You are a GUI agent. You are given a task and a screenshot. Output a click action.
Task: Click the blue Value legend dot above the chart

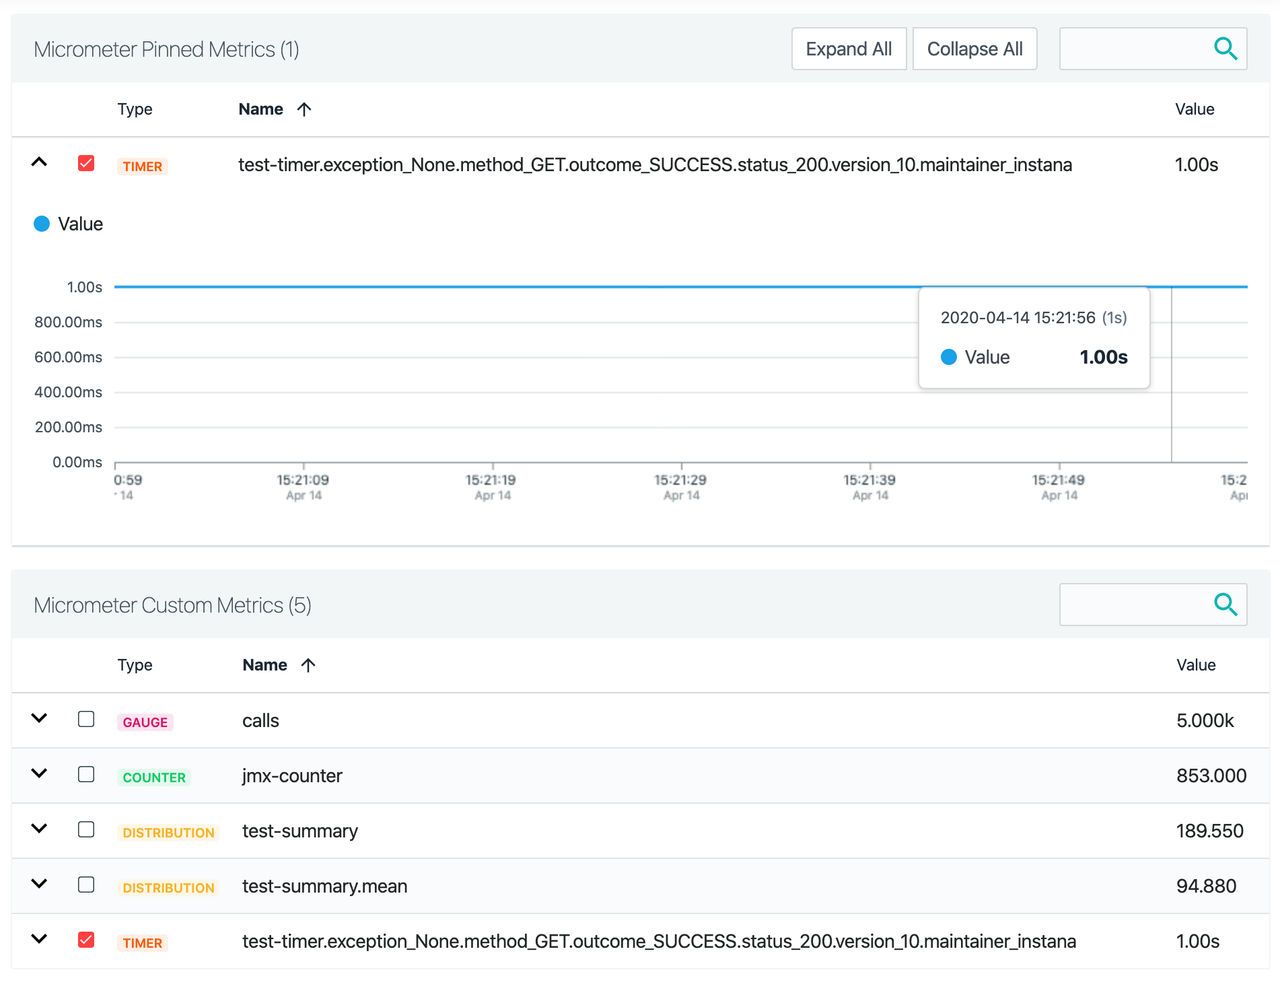click(42, 224)
